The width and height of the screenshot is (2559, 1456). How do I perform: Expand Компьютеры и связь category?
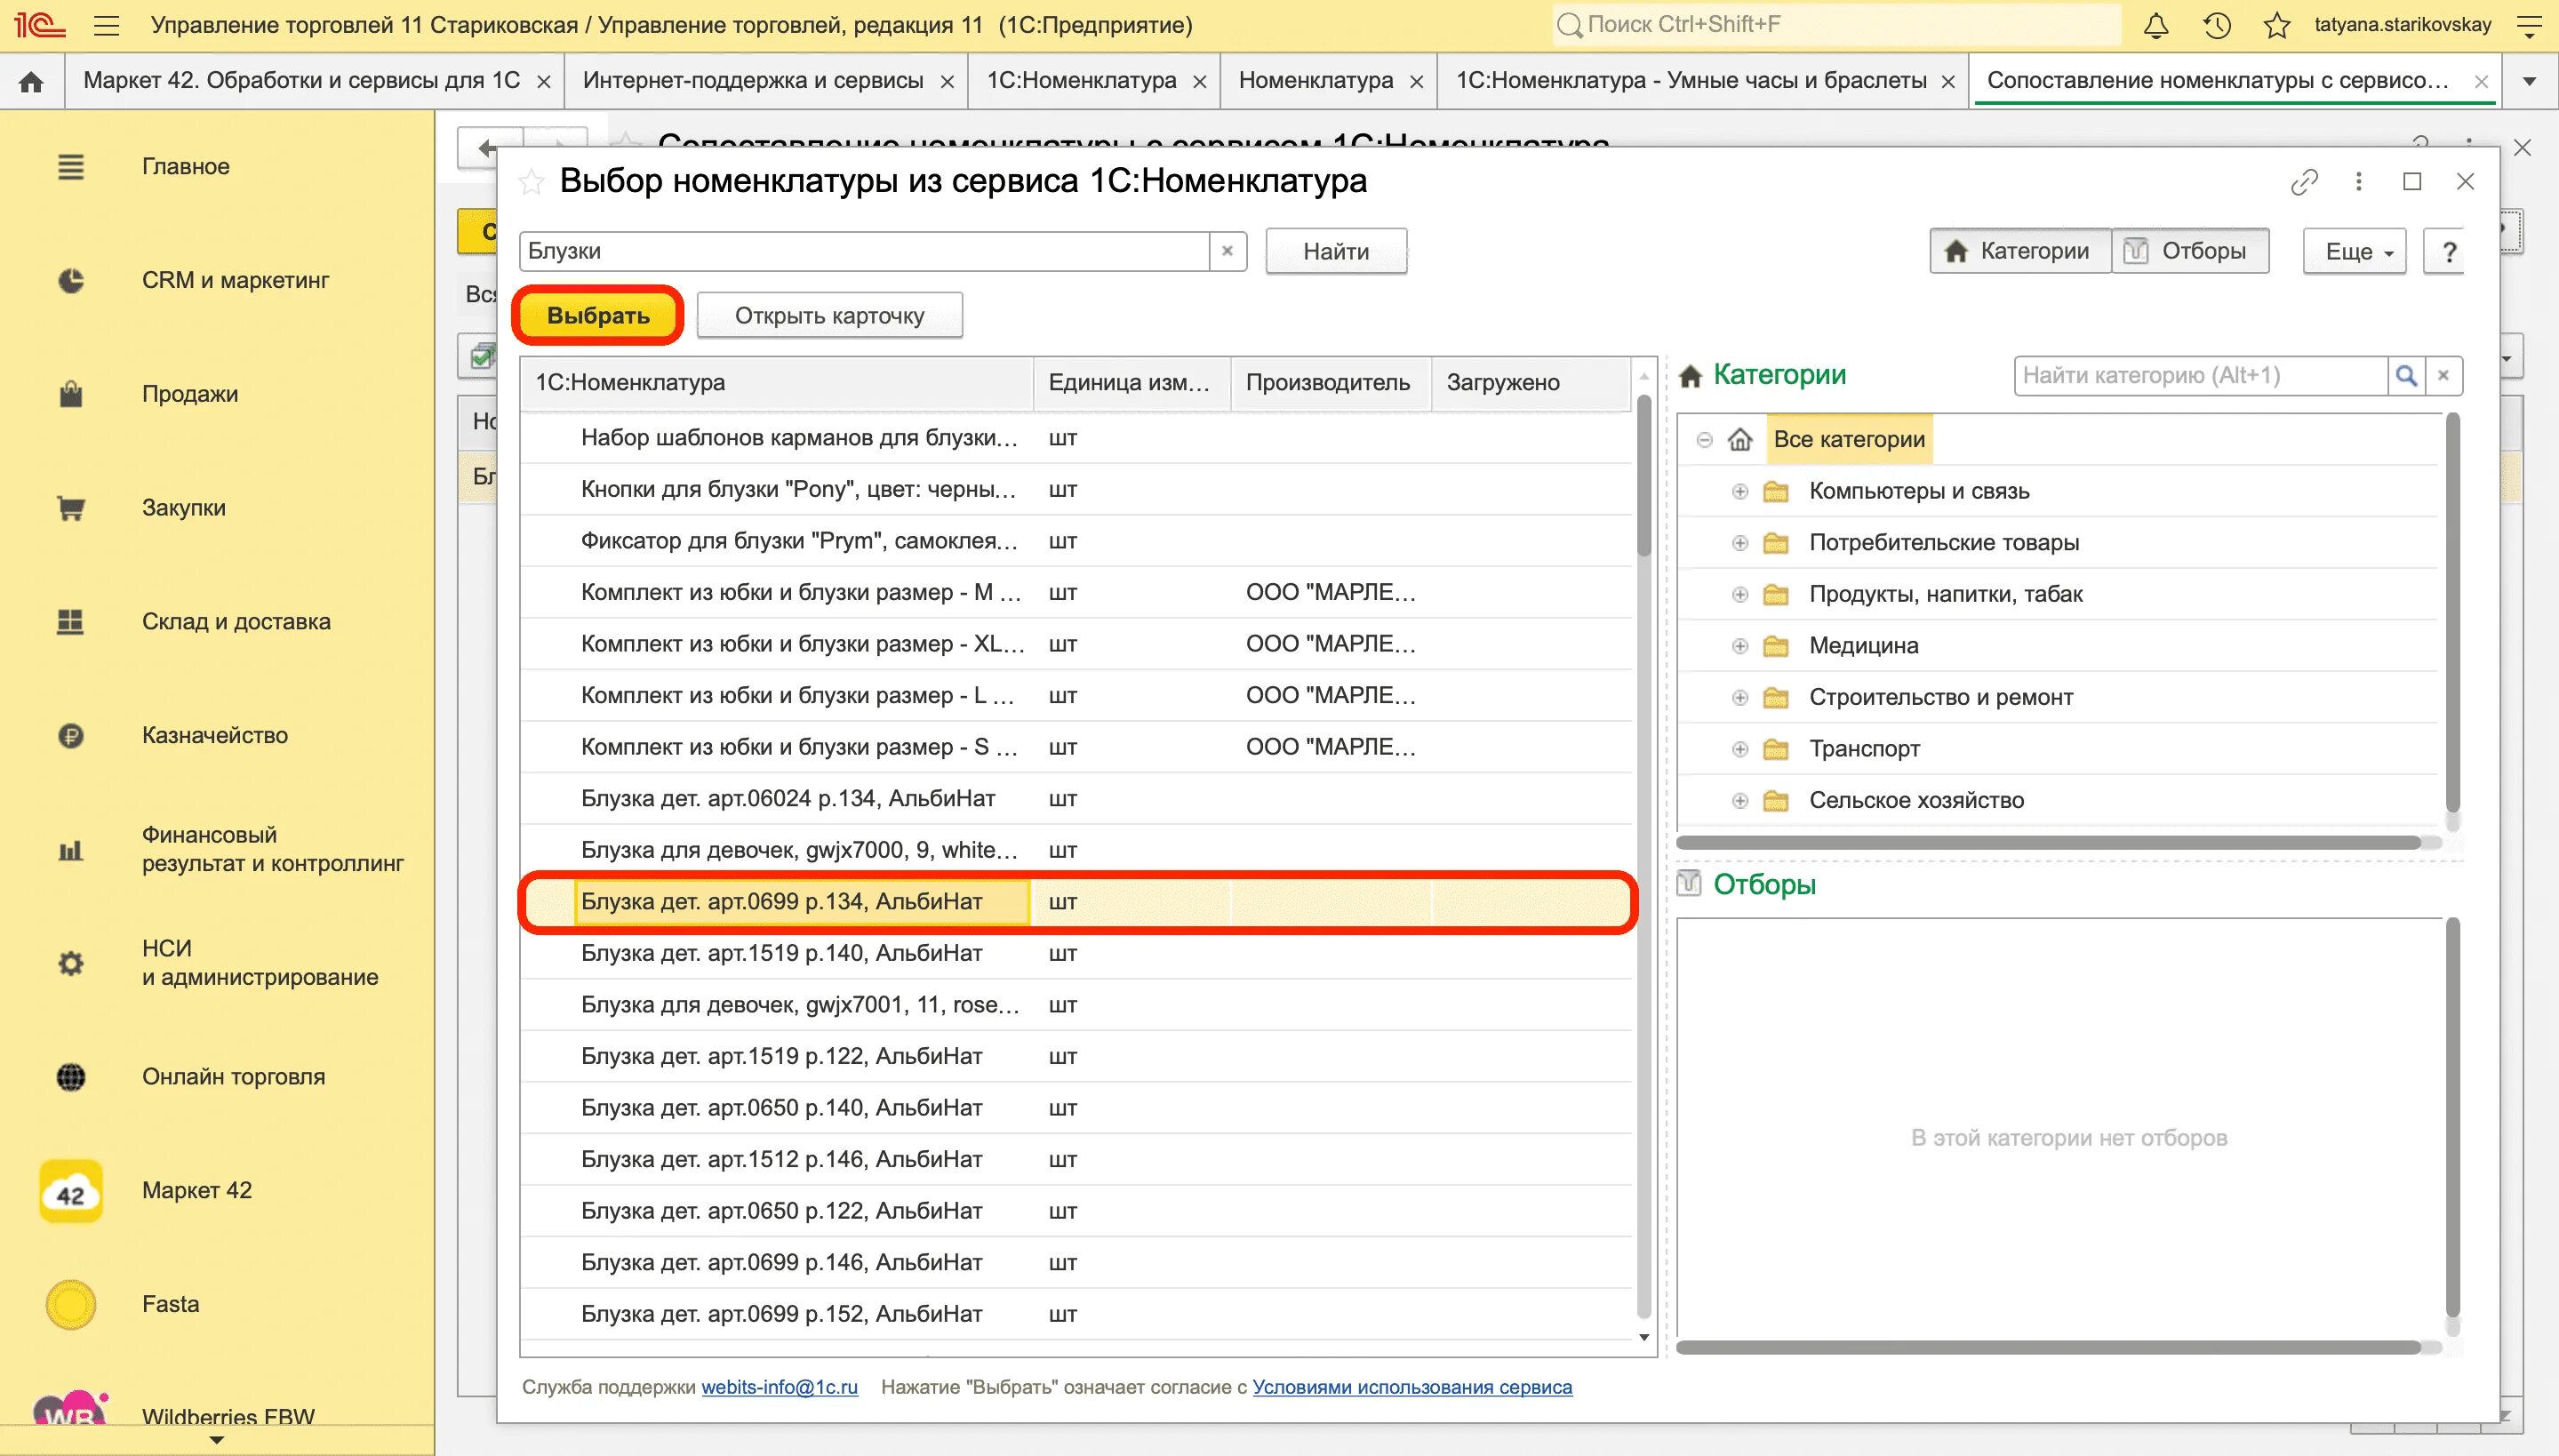tap(1740, 491)
